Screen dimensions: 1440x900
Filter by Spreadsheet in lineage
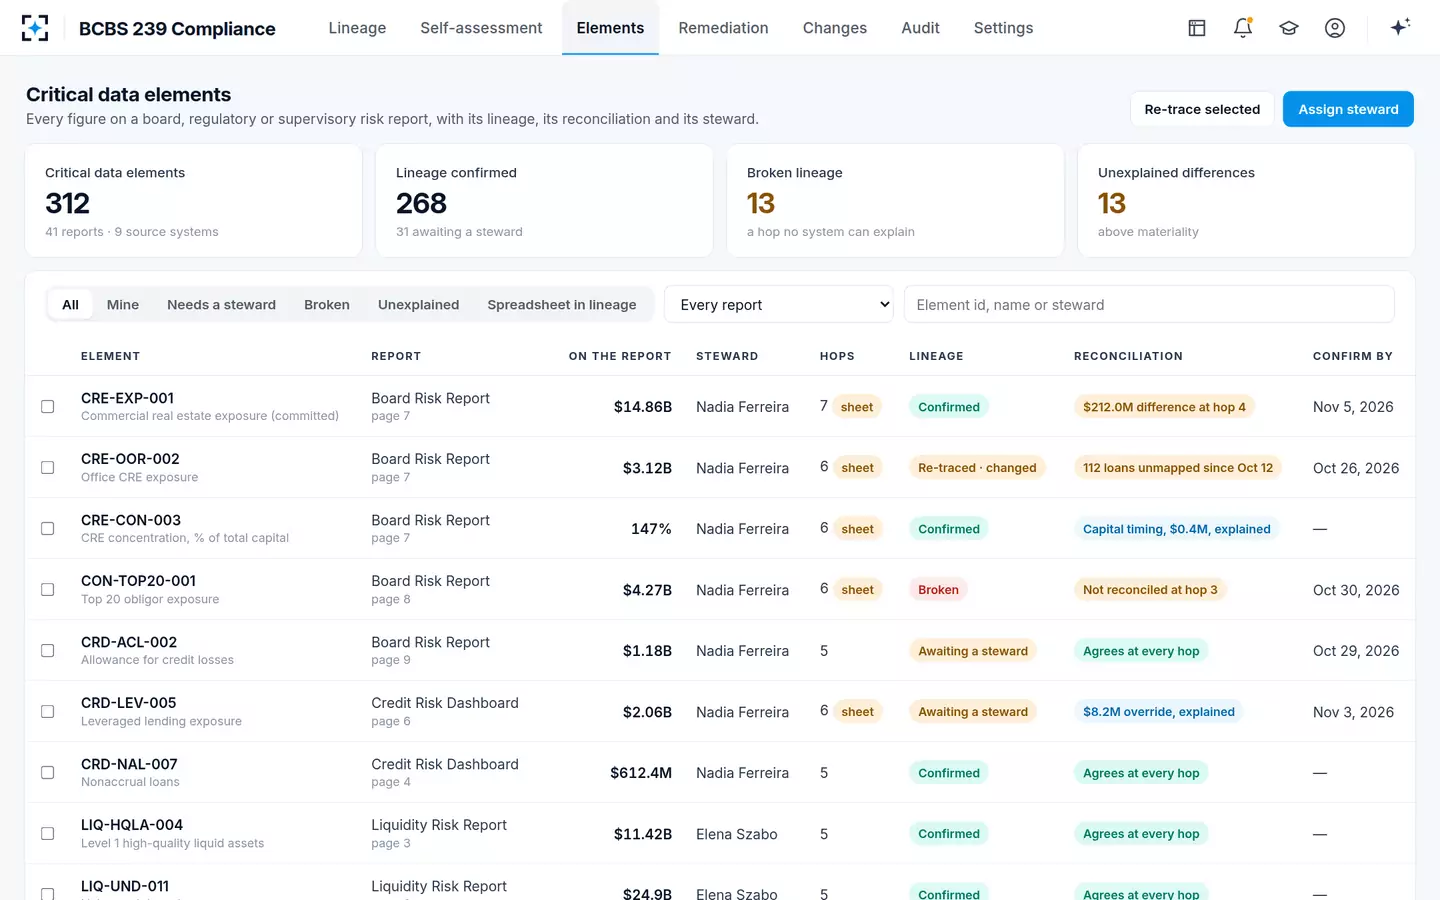(562, 304)
